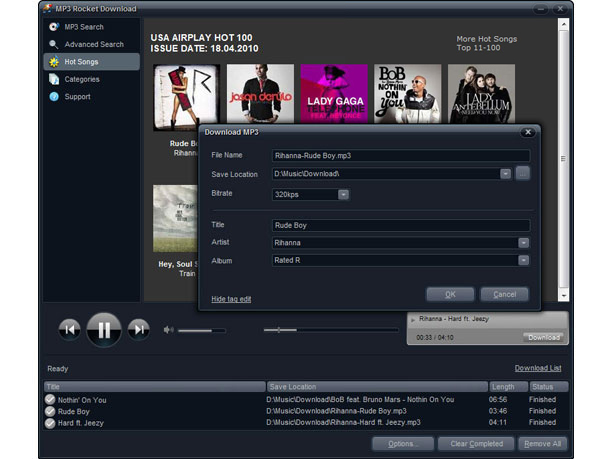Image resolution: width=612 pixels, height=459 pixels.
Task: Click the scroll down arrow of Hot Songs panel
Action: click(x=563, y=295)
